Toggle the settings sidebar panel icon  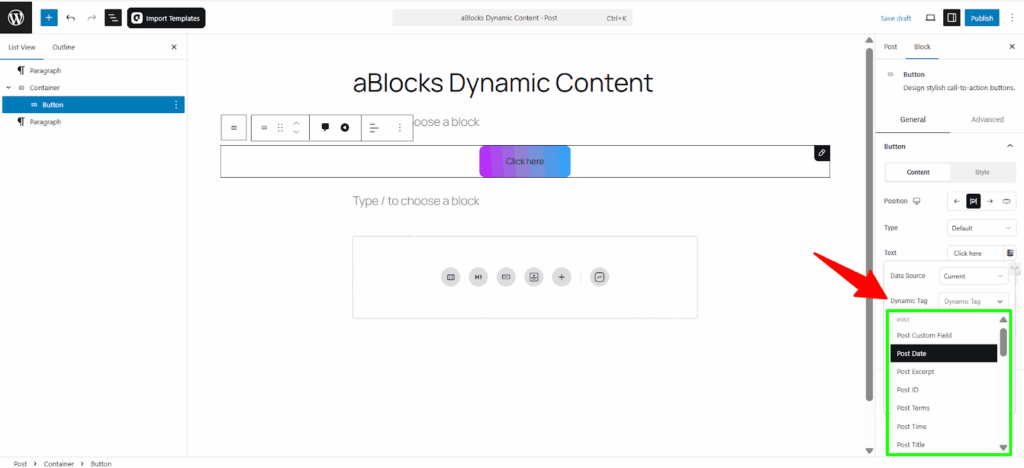(952, 18)
